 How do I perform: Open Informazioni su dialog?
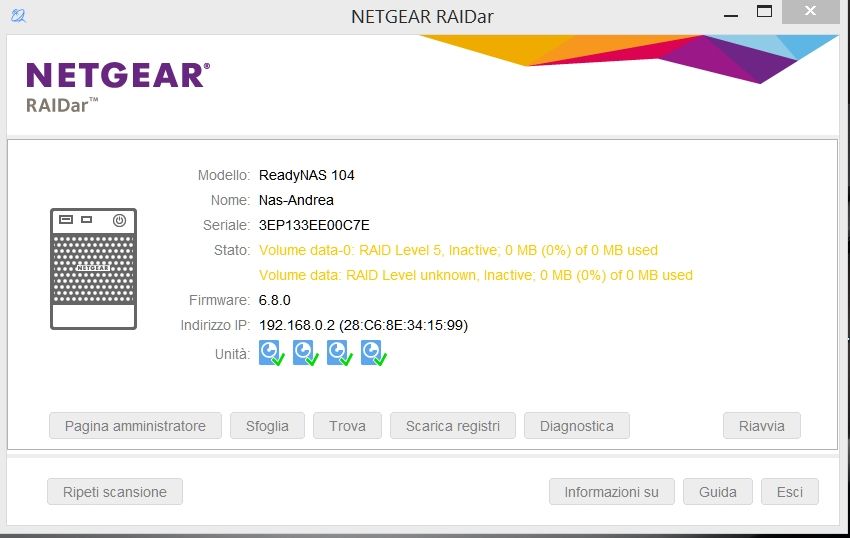click(611, 492)
